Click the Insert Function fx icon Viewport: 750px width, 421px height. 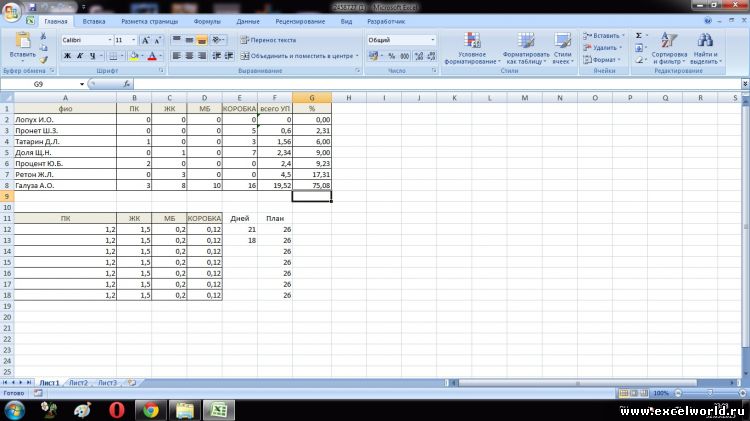(127, 85)
